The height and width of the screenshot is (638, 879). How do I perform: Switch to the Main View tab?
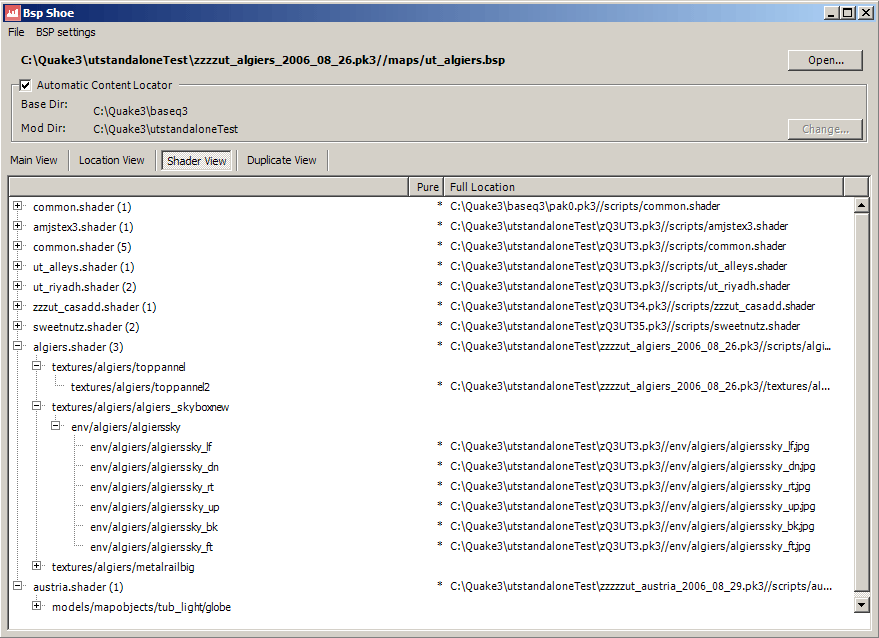coord(34,160)
